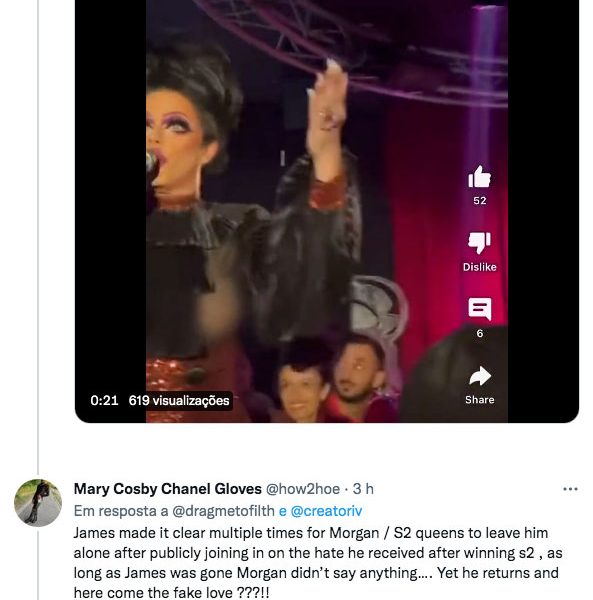Open the @how2hoe handle link
This screenshot has width=593, height=600.
(x=303, y=489)
